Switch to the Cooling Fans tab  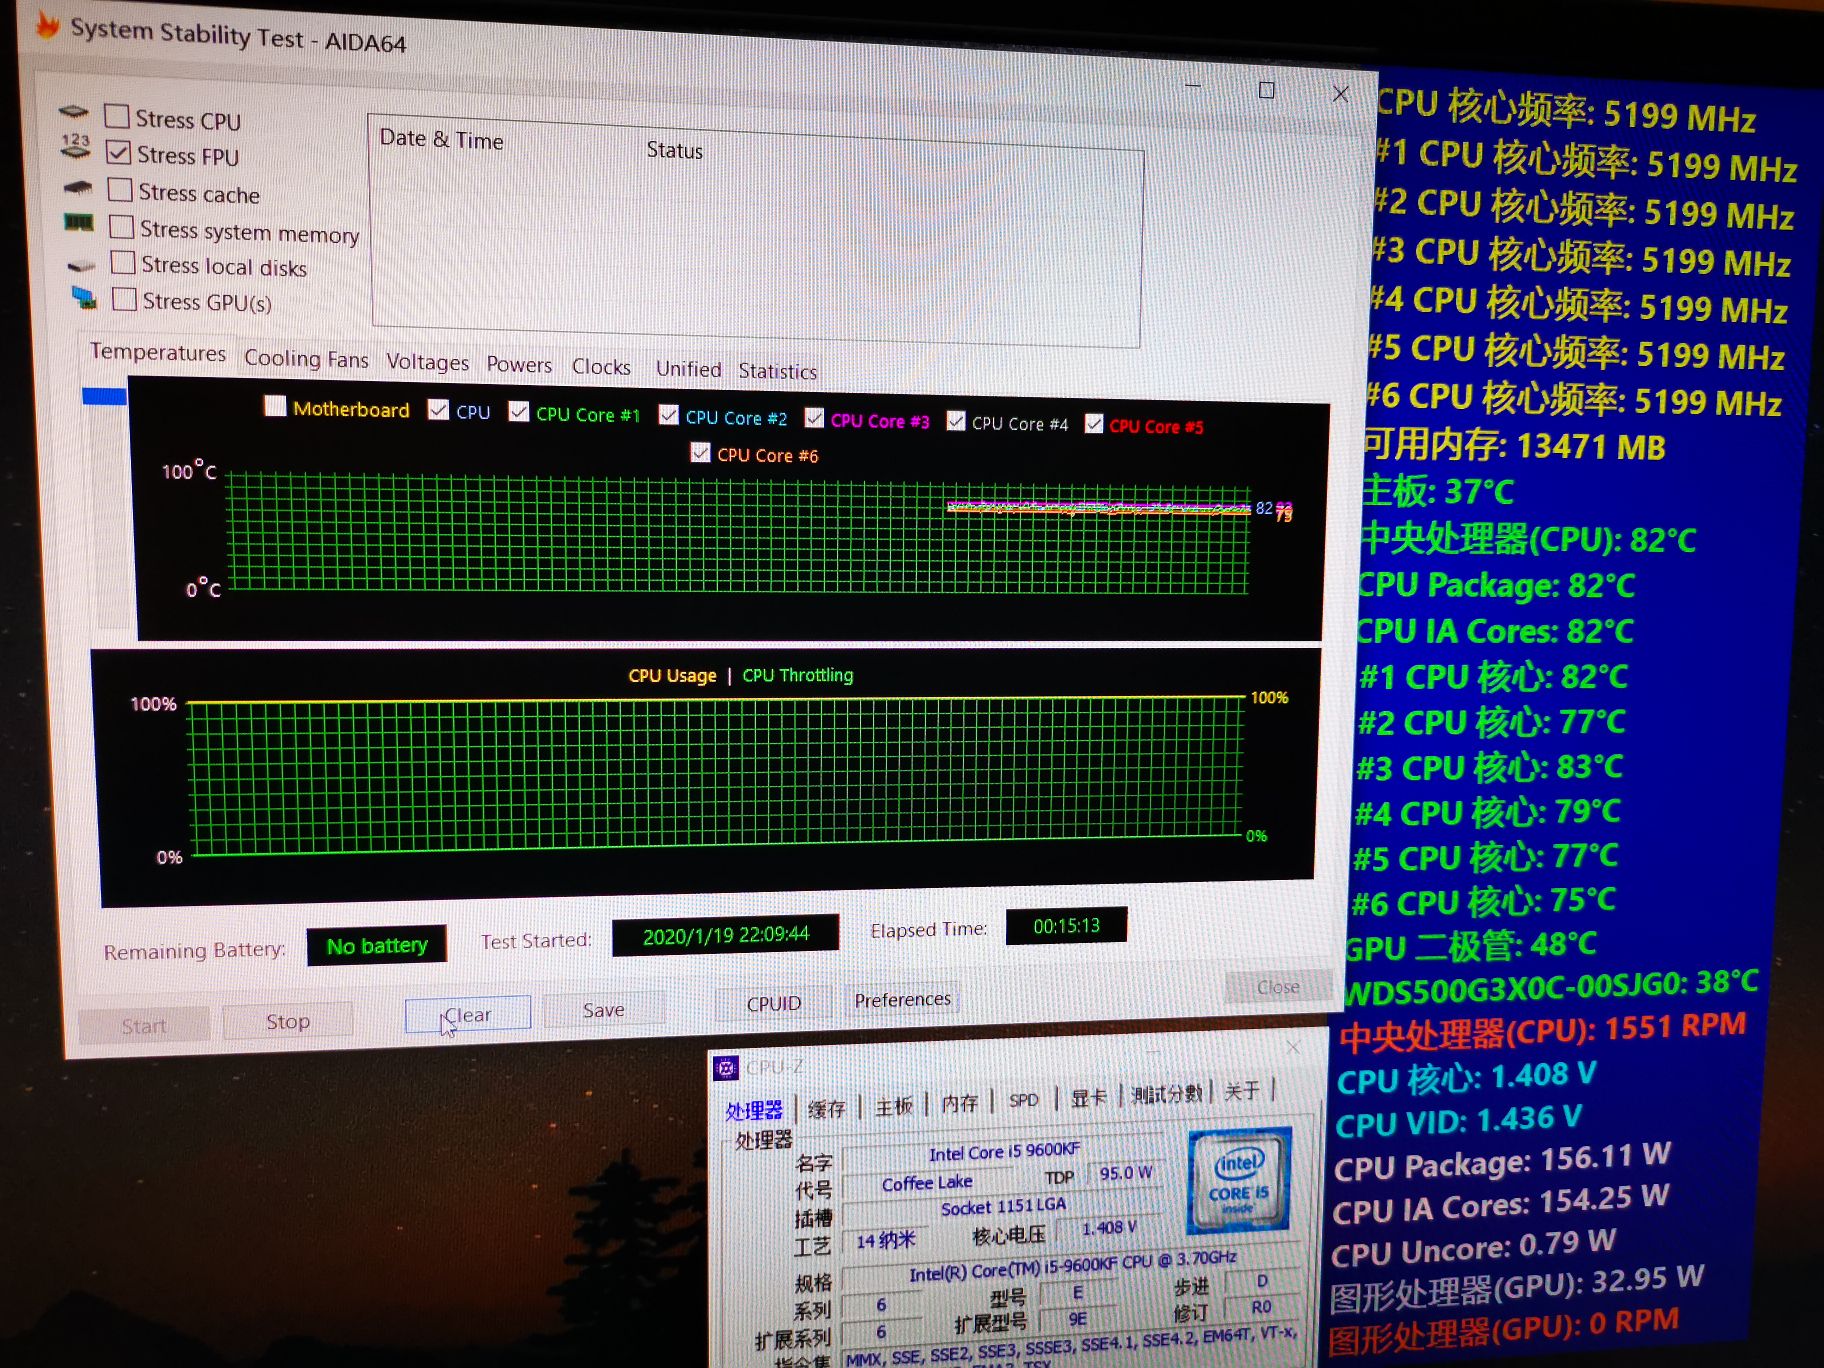click(306, 359)
